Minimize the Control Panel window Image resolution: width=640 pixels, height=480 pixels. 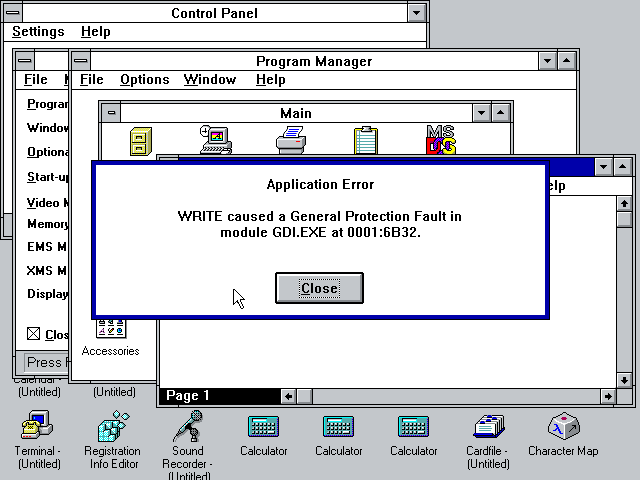click(x=416, y=13)
